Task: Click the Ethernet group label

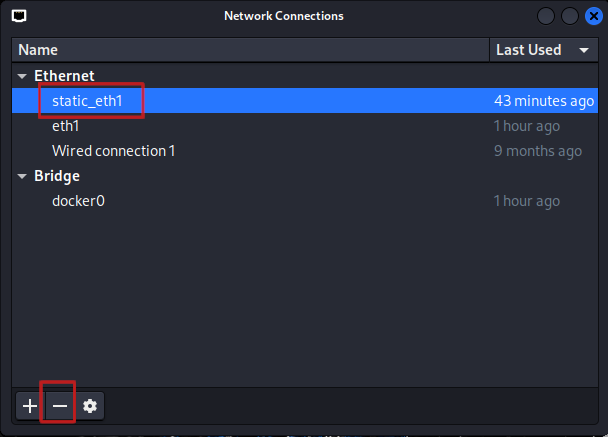Action: 64,76
